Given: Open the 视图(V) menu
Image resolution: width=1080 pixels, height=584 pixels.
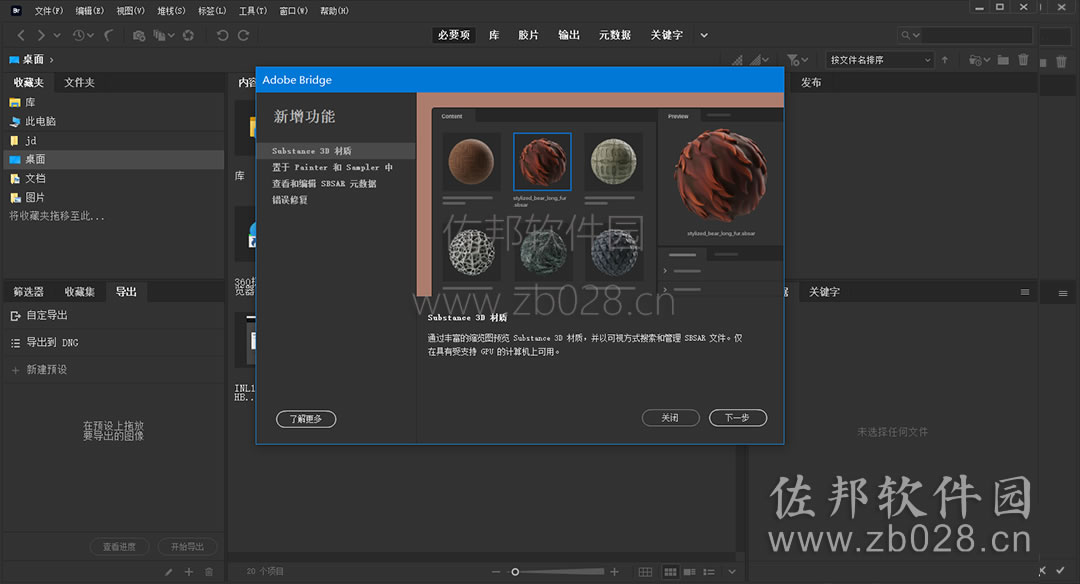Looking at the screenshot, I should 130,10.
